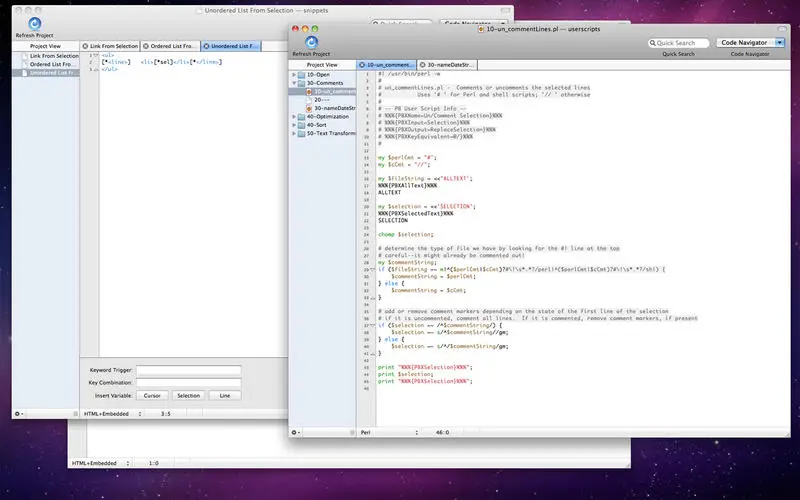This screenshot has width=800, height=500.
Task: Close the 'Ordered List Fro...' tab
Action: (146, 46)
